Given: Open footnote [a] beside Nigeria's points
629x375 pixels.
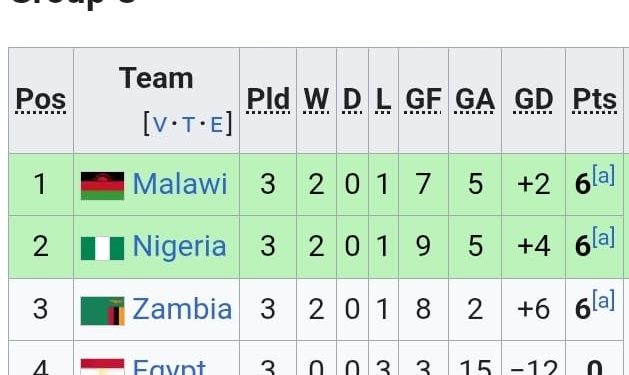Looking at the screenshot, I should [603, 237].
